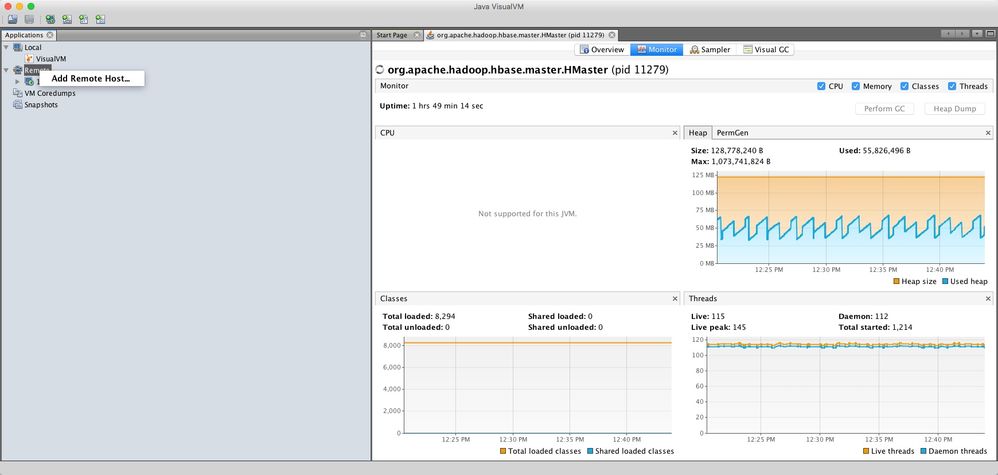Select the Monitor tab

coord(657,50)
